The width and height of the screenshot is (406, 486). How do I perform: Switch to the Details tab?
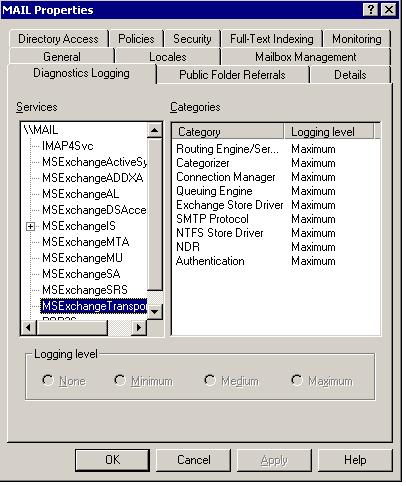click(350, 75)
